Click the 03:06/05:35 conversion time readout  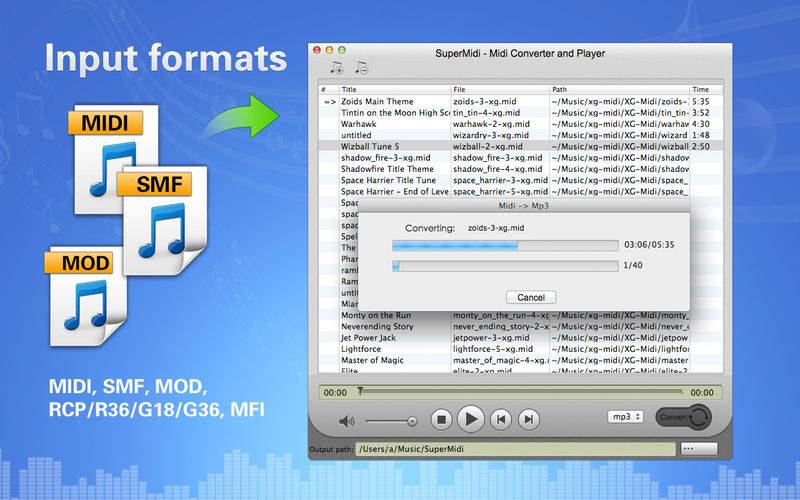tap(649, 245)
